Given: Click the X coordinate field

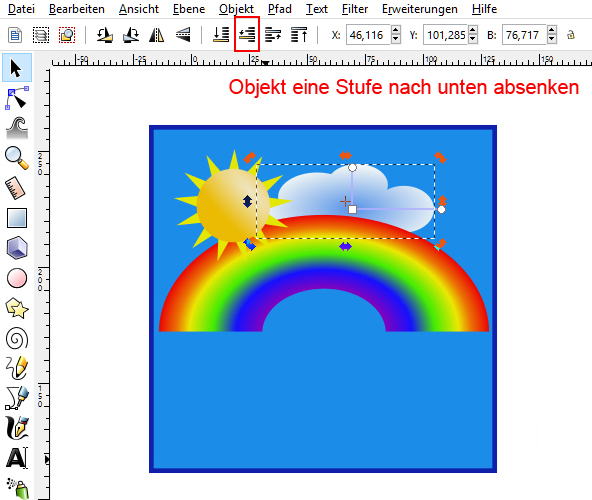Looking at the screenshot, I should click(368, 35).
